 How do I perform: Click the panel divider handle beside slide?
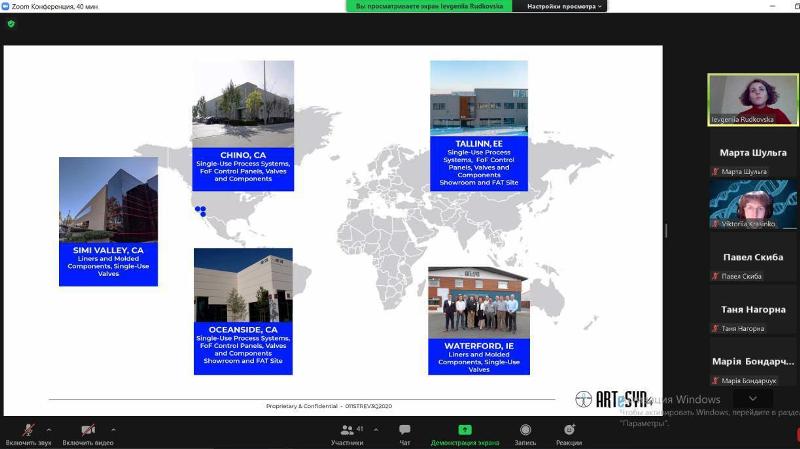[x=666, y=231]
